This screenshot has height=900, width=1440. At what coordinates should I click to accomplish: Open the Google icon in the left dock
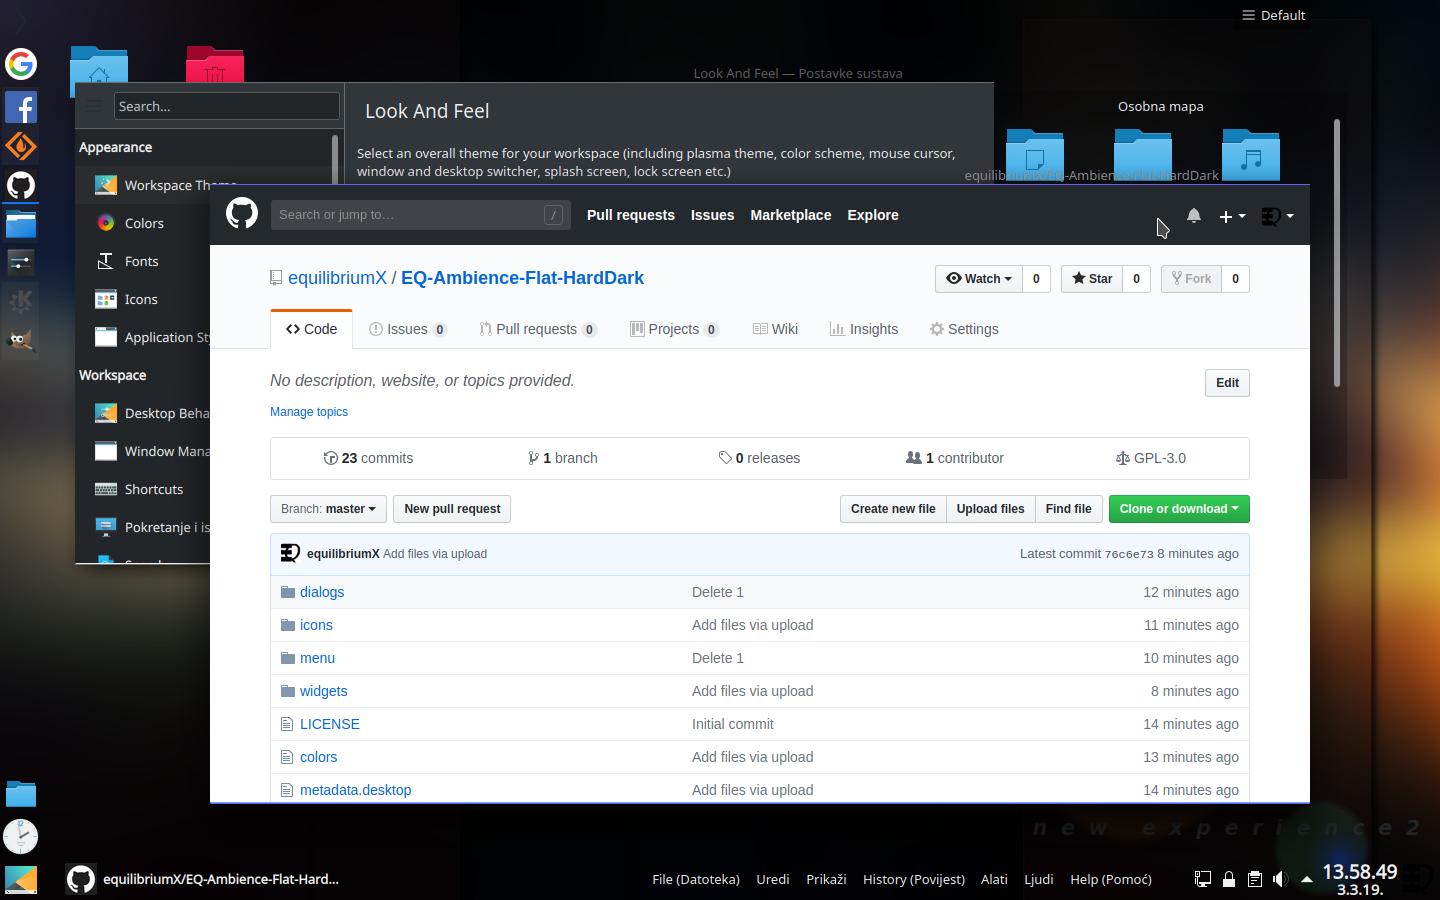click(21, 64)
